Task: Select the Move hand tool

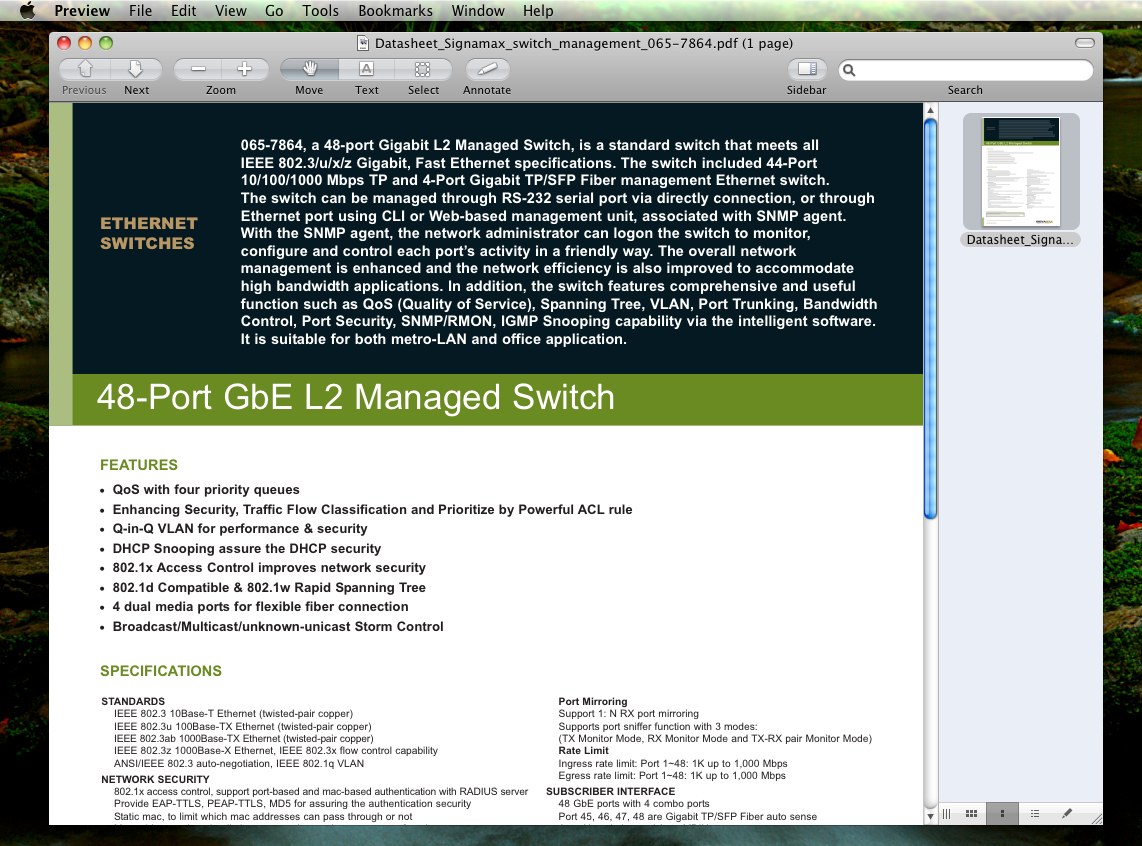Action: pos(309,69)
